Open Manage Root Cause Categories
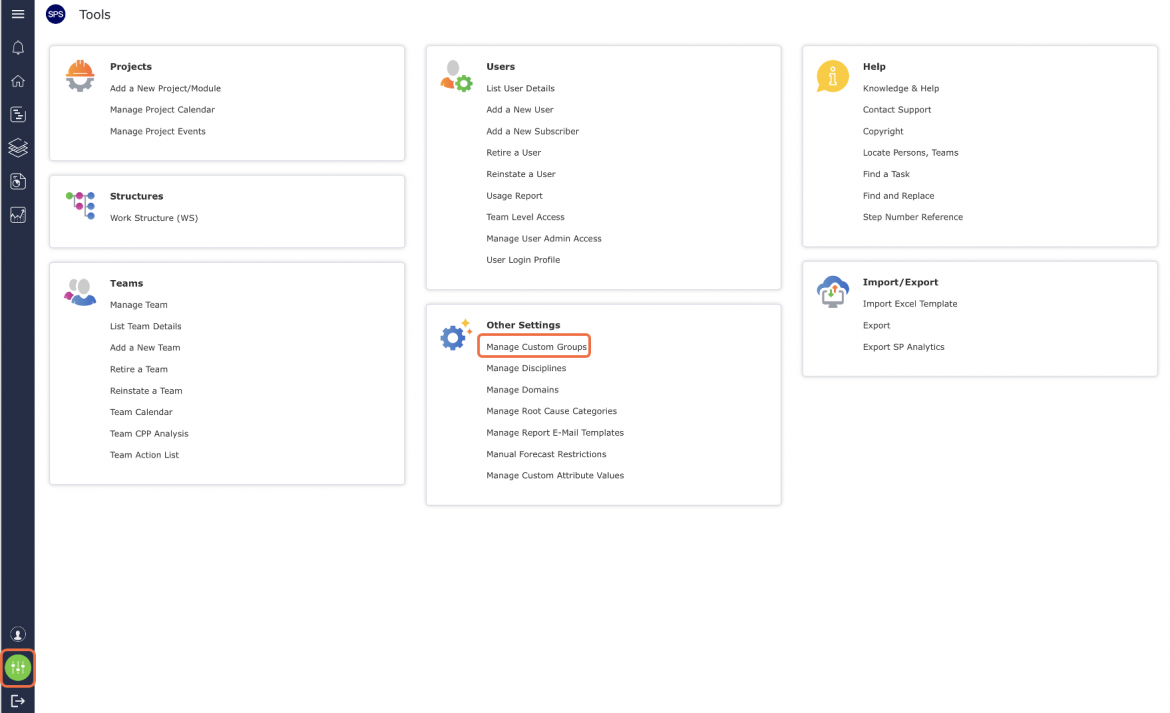The image size is (1170, 713). (551, 412)
